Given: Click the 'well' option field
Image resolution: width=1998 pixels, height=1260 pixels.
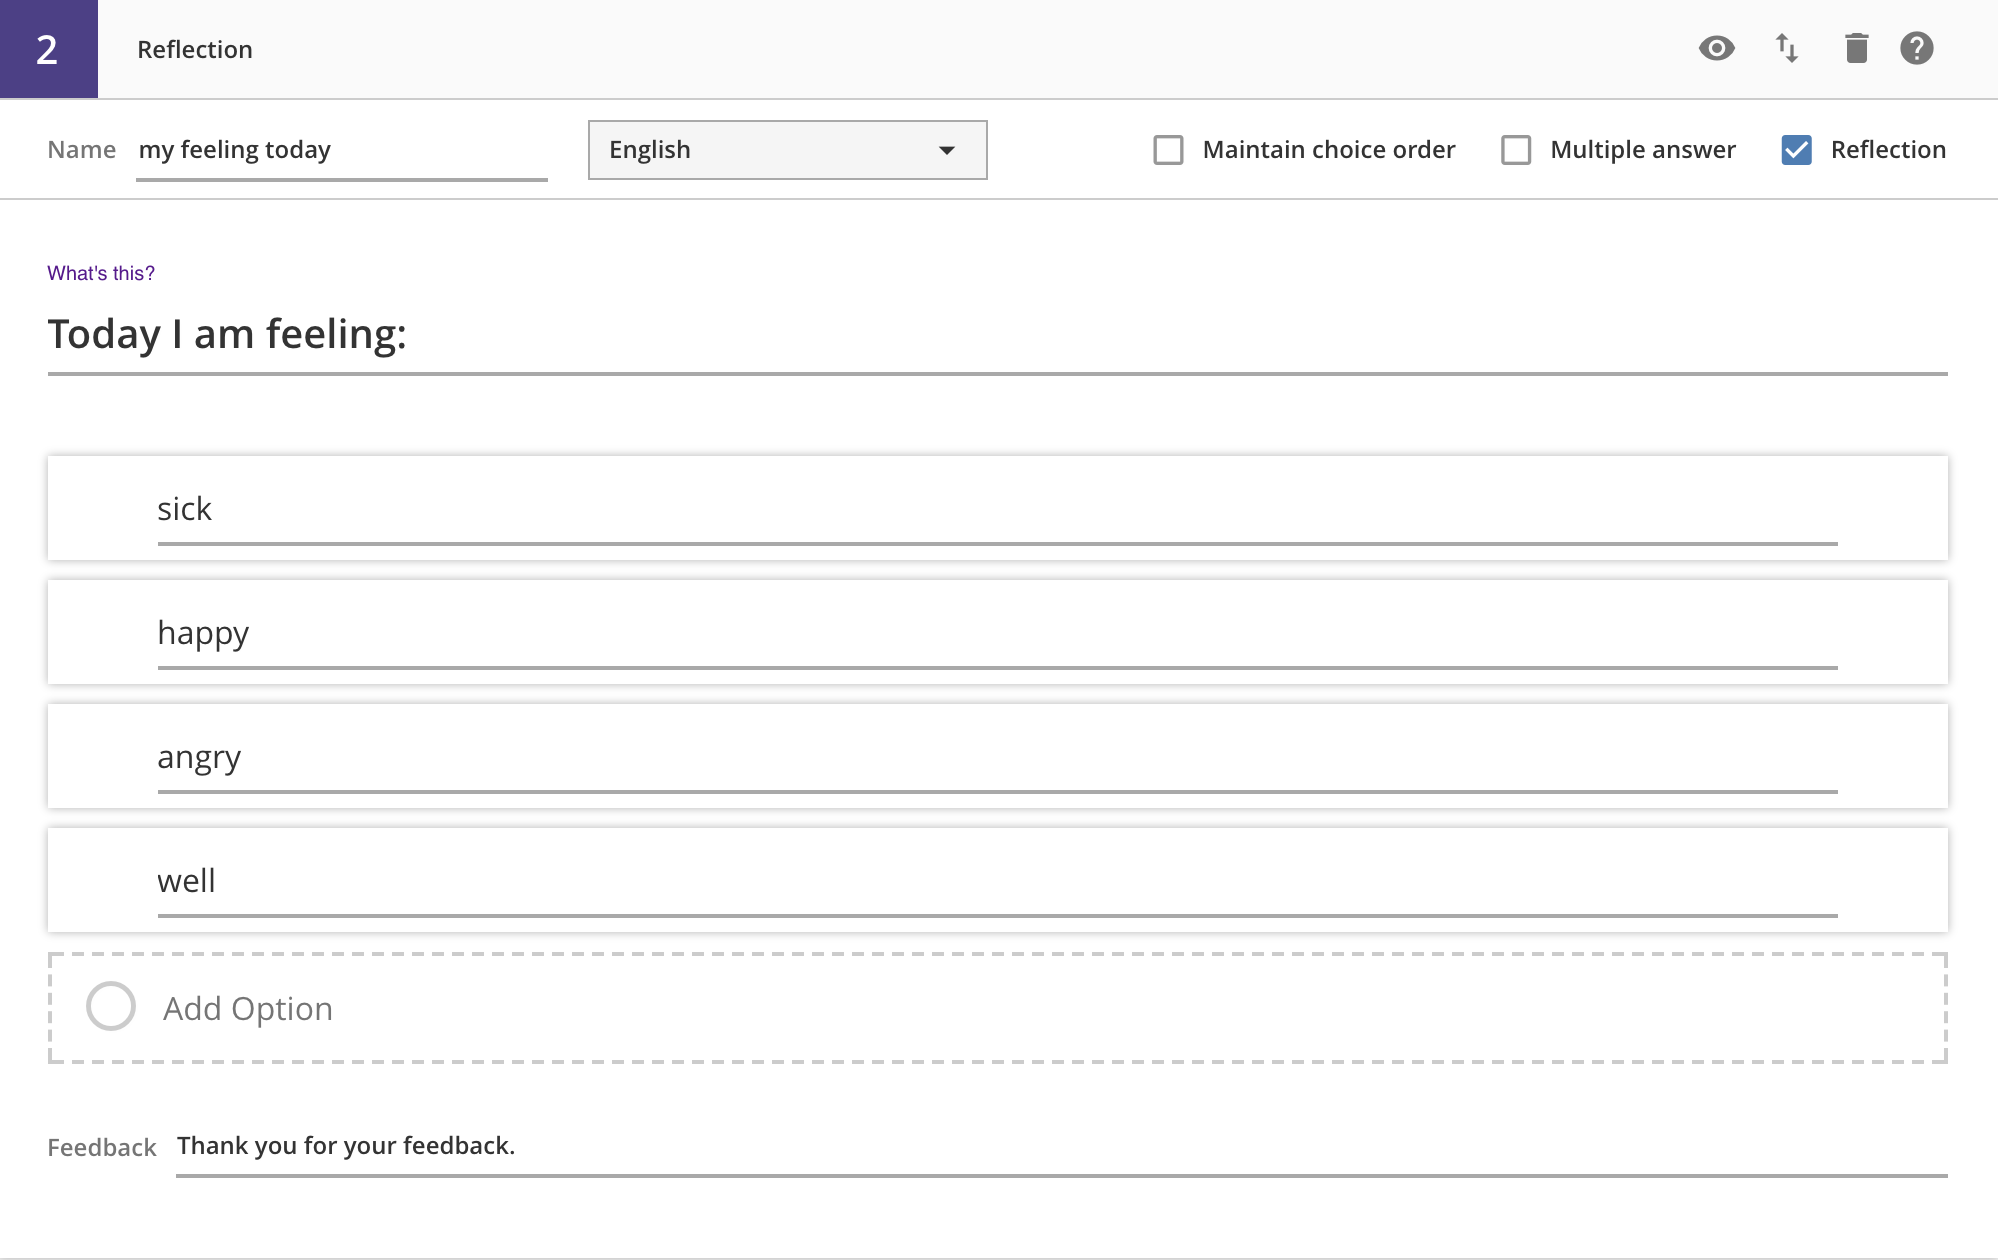Looking at the screenshot, I should (996, 882).
